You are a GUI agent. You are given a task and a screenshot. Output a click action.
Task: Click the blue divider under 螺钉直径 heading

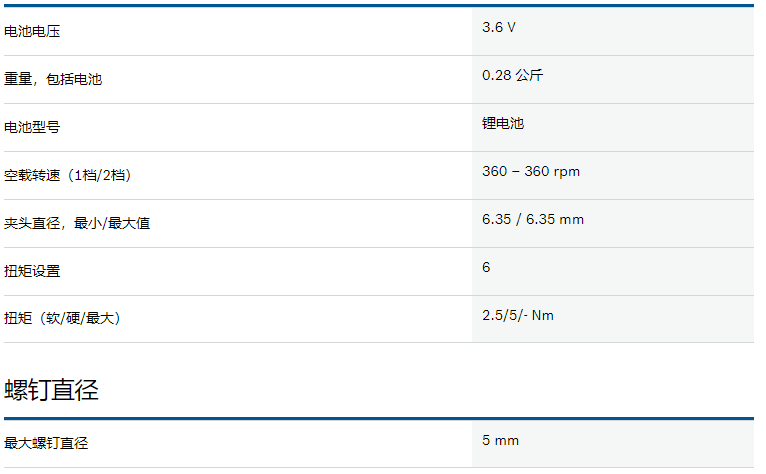pyautogui.click(x=379, y=419)
